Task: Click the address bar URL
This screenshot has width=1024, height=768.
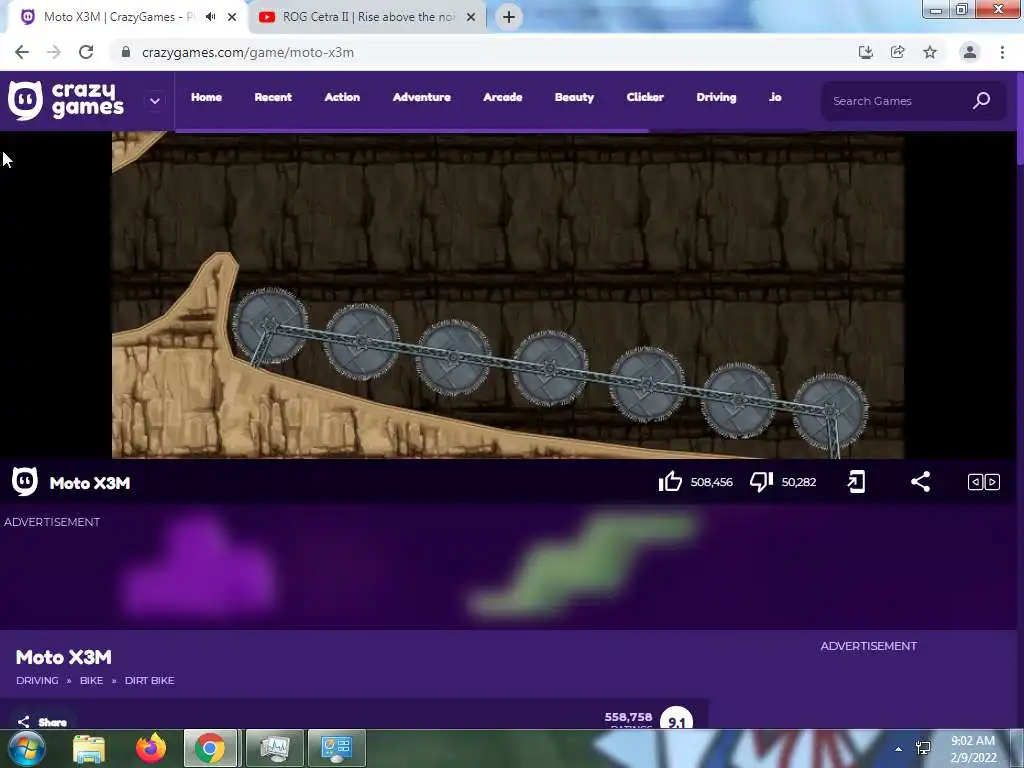Action: pyautogui.click(x=248, y=52)
